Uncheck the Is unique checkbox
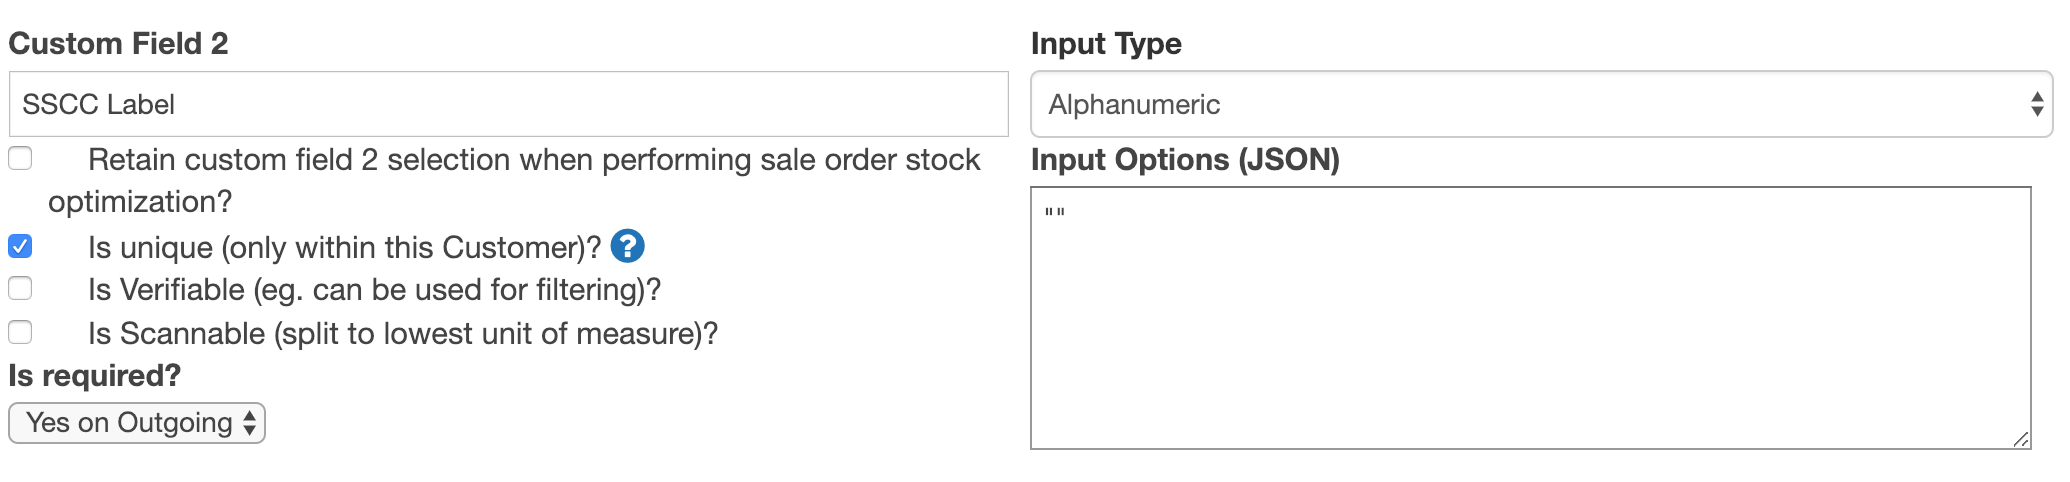The width and height of the screenshot is (2070, 482). point(20,246)
